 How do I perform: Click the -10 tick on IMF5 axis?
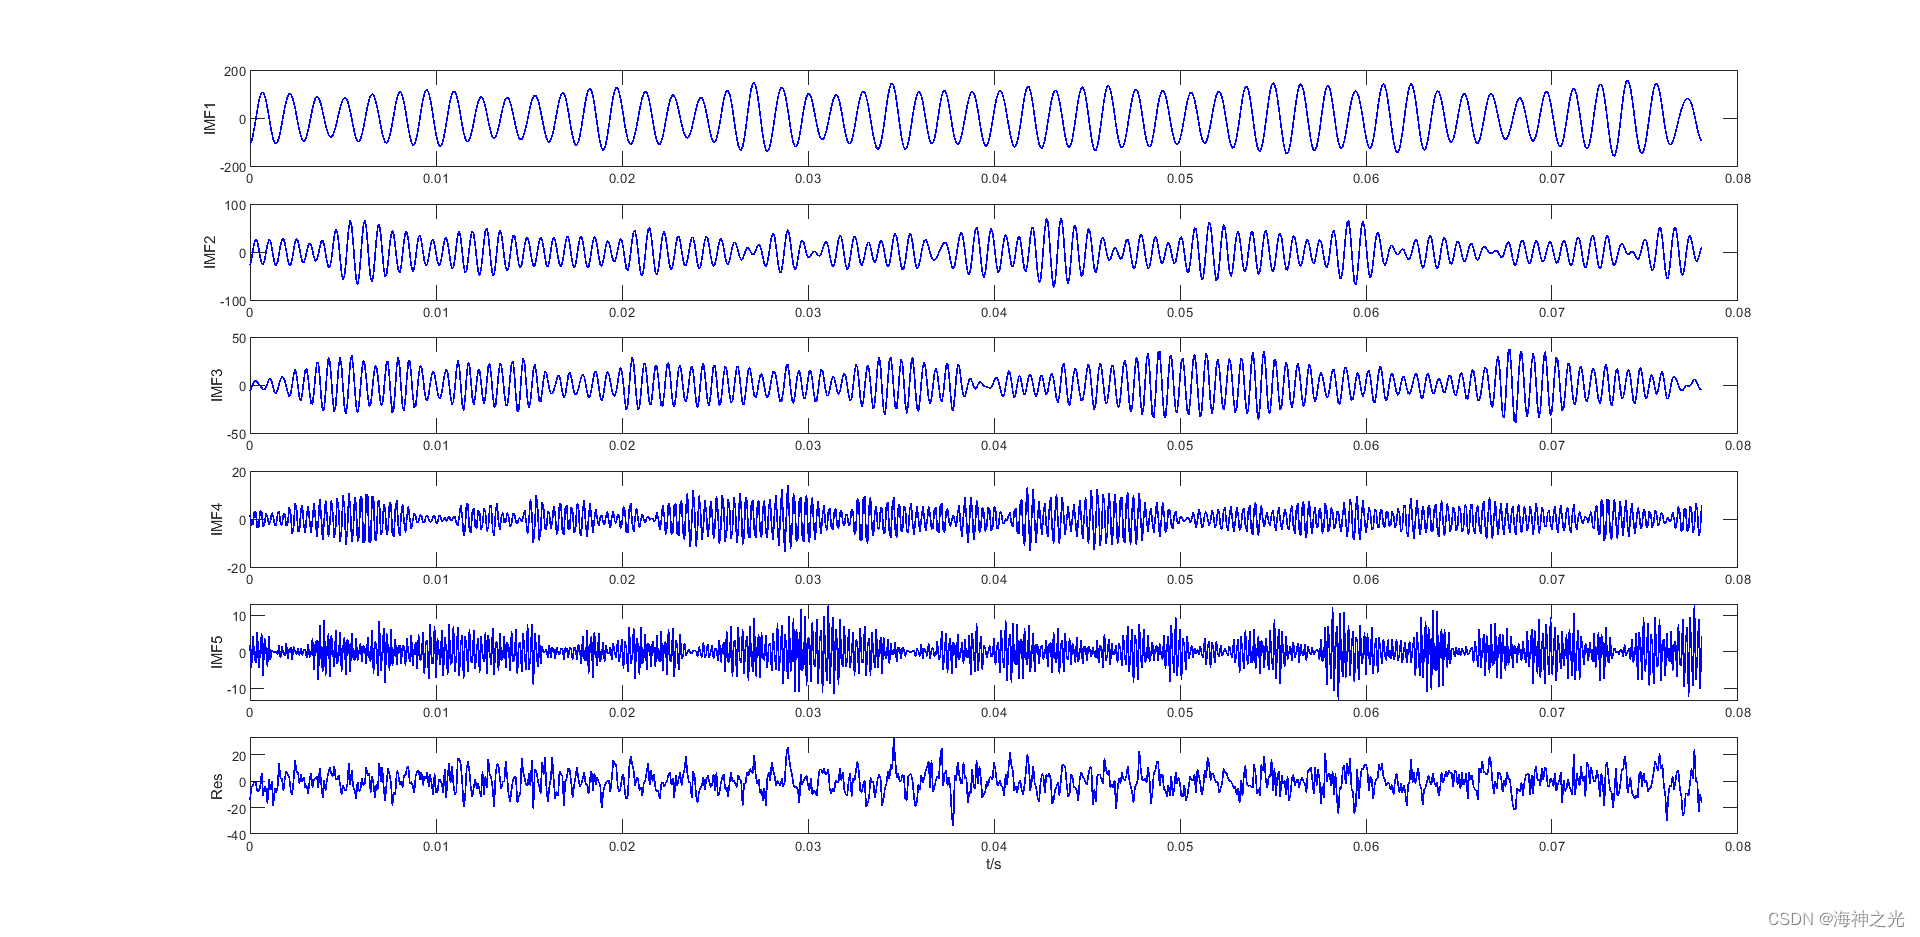coord(236,689)
